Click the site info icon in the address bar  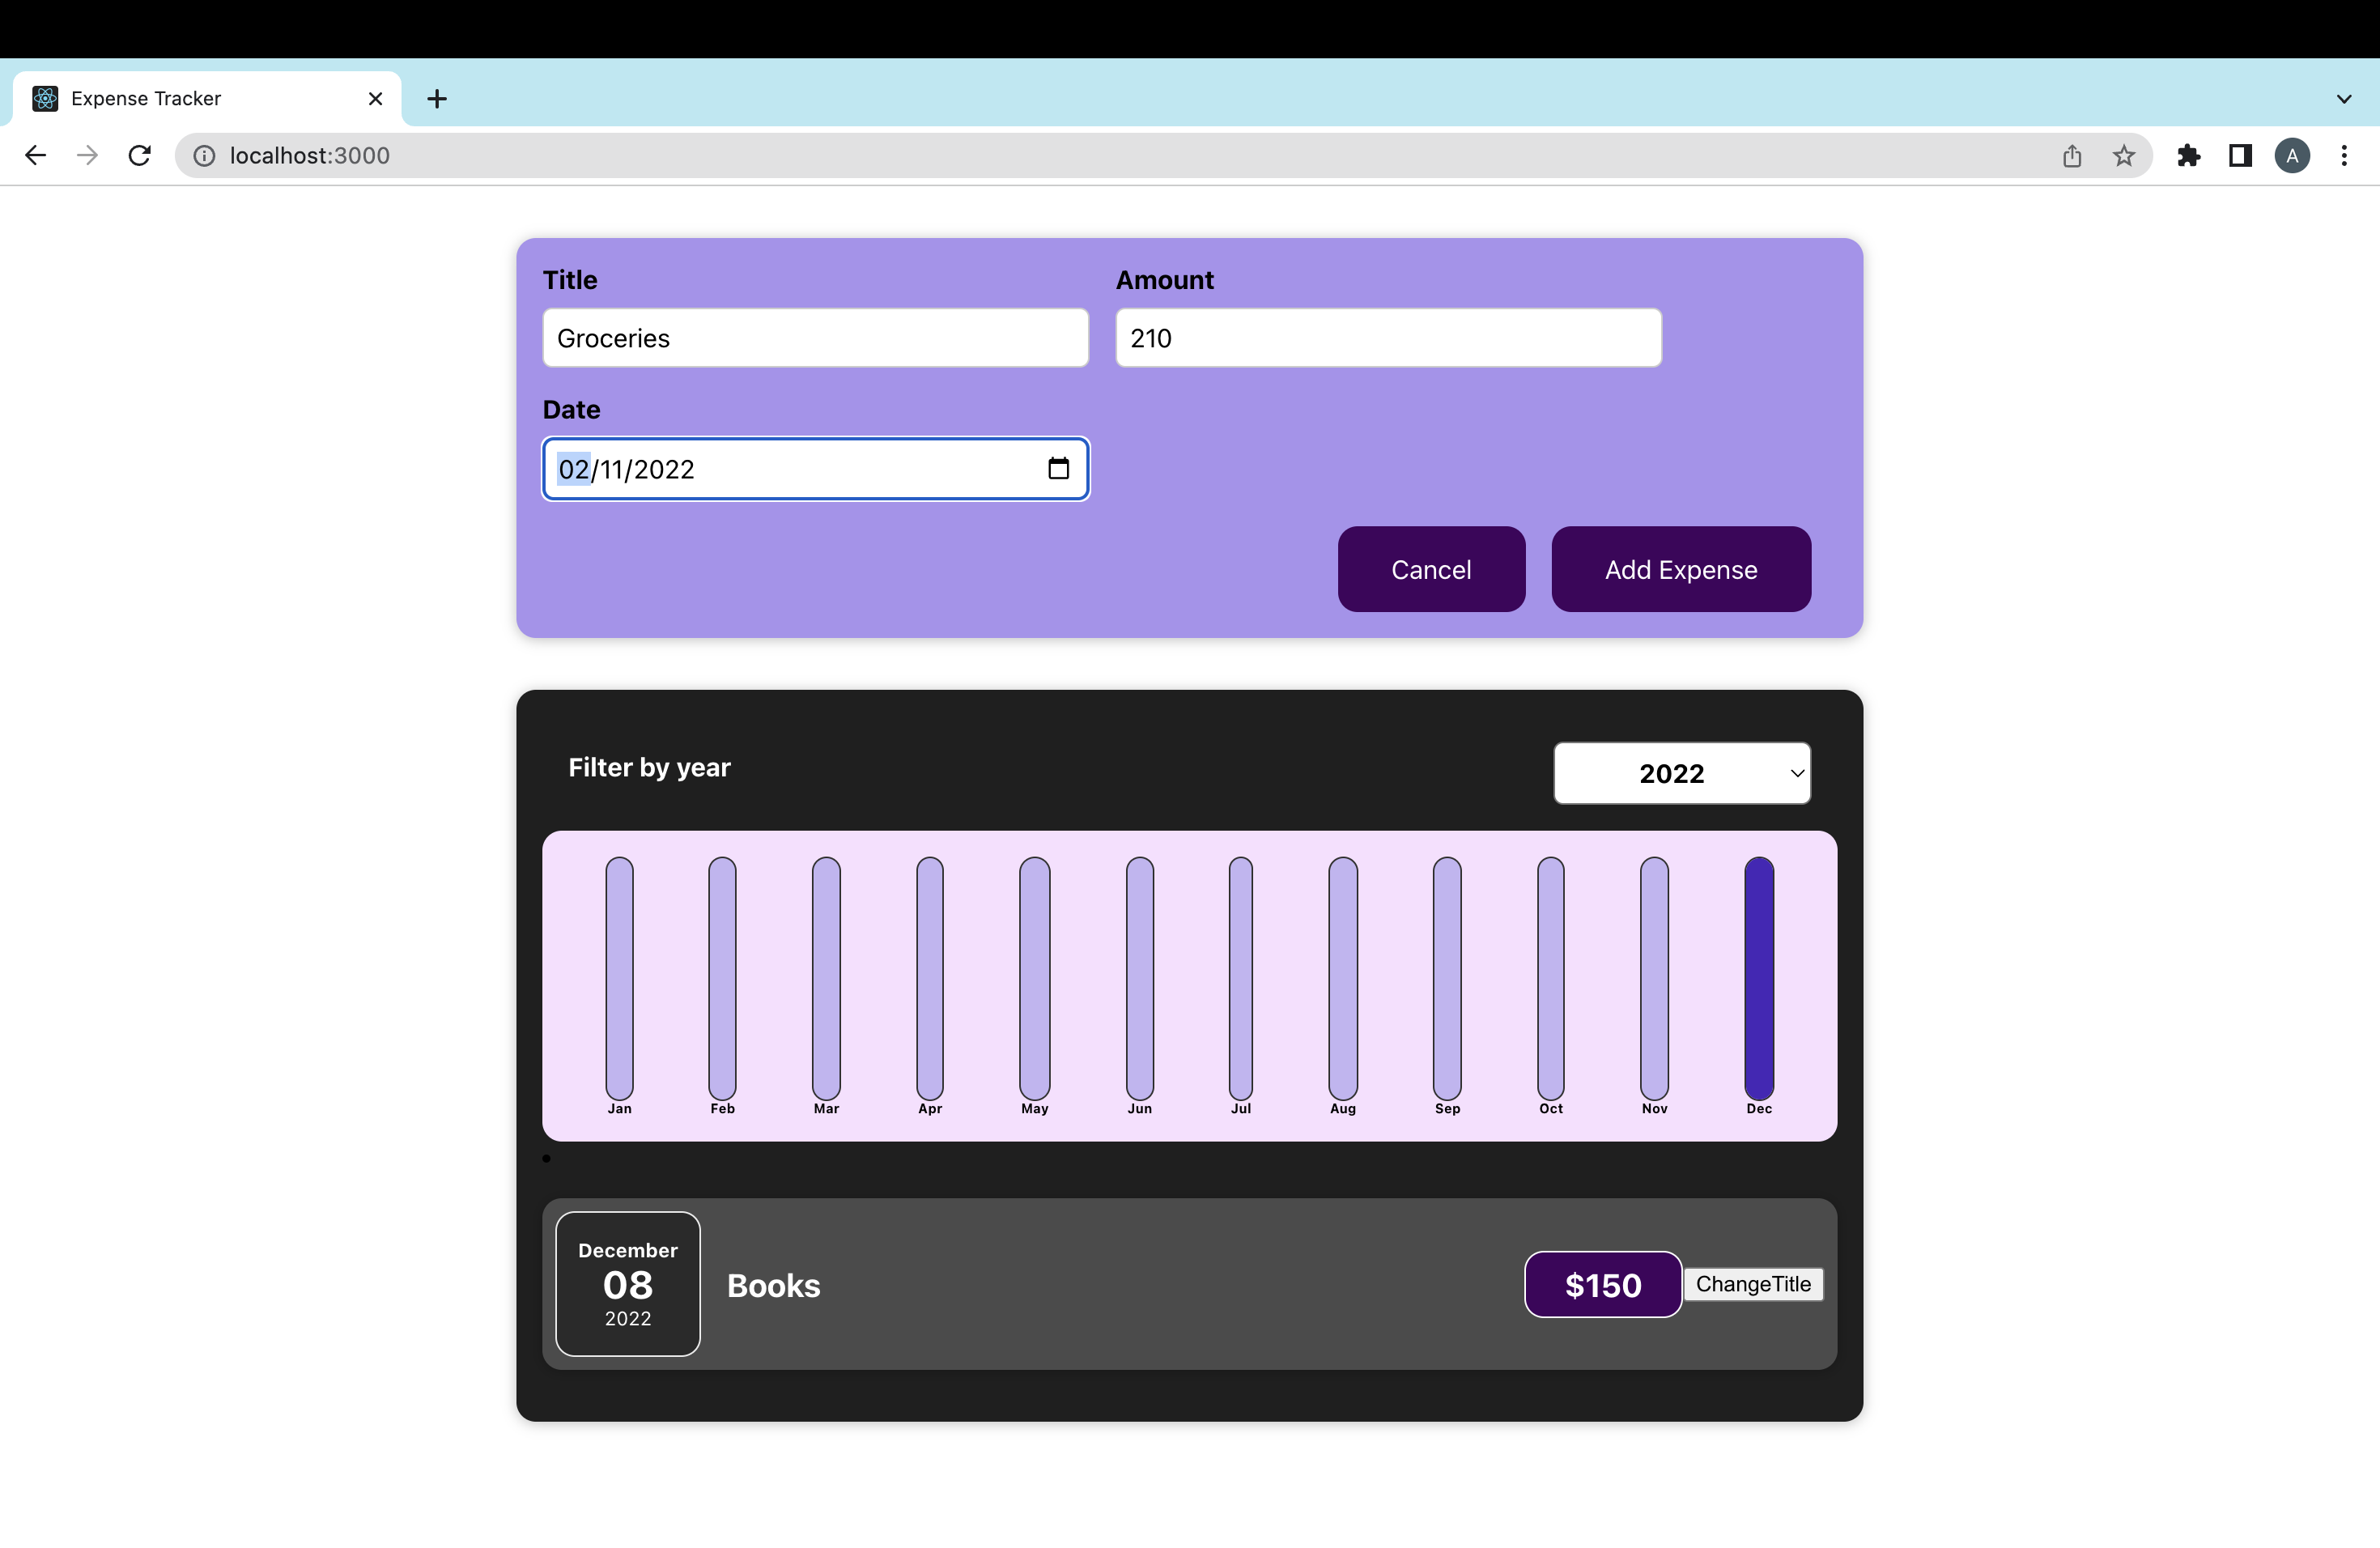[x=203, y=155]
